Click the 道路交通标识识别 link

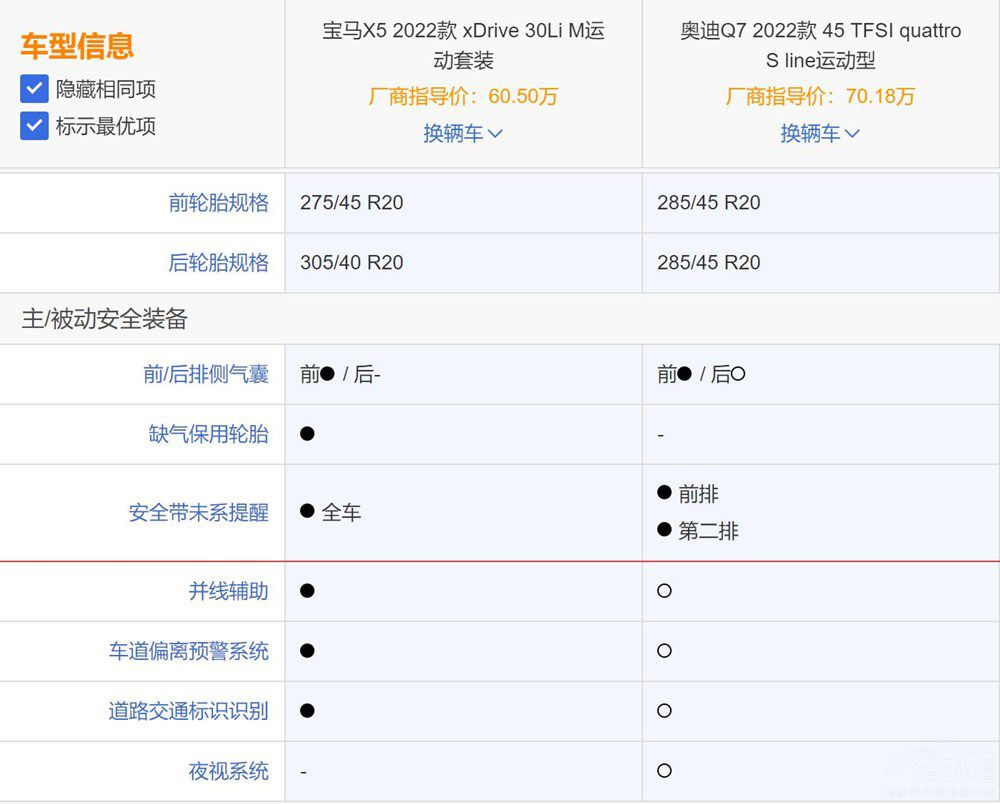[189, 711]
